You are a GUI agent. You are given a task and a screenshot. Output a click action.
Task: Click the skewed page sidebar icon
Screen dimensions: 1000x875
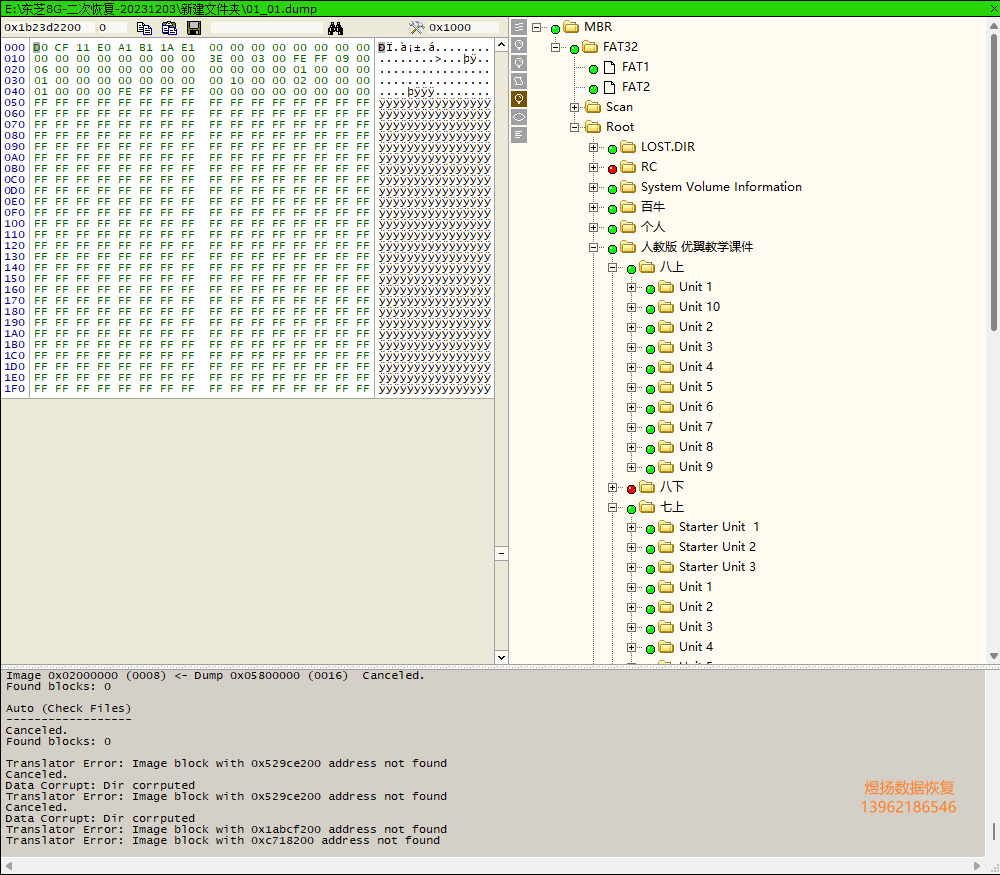pos(519,81)
